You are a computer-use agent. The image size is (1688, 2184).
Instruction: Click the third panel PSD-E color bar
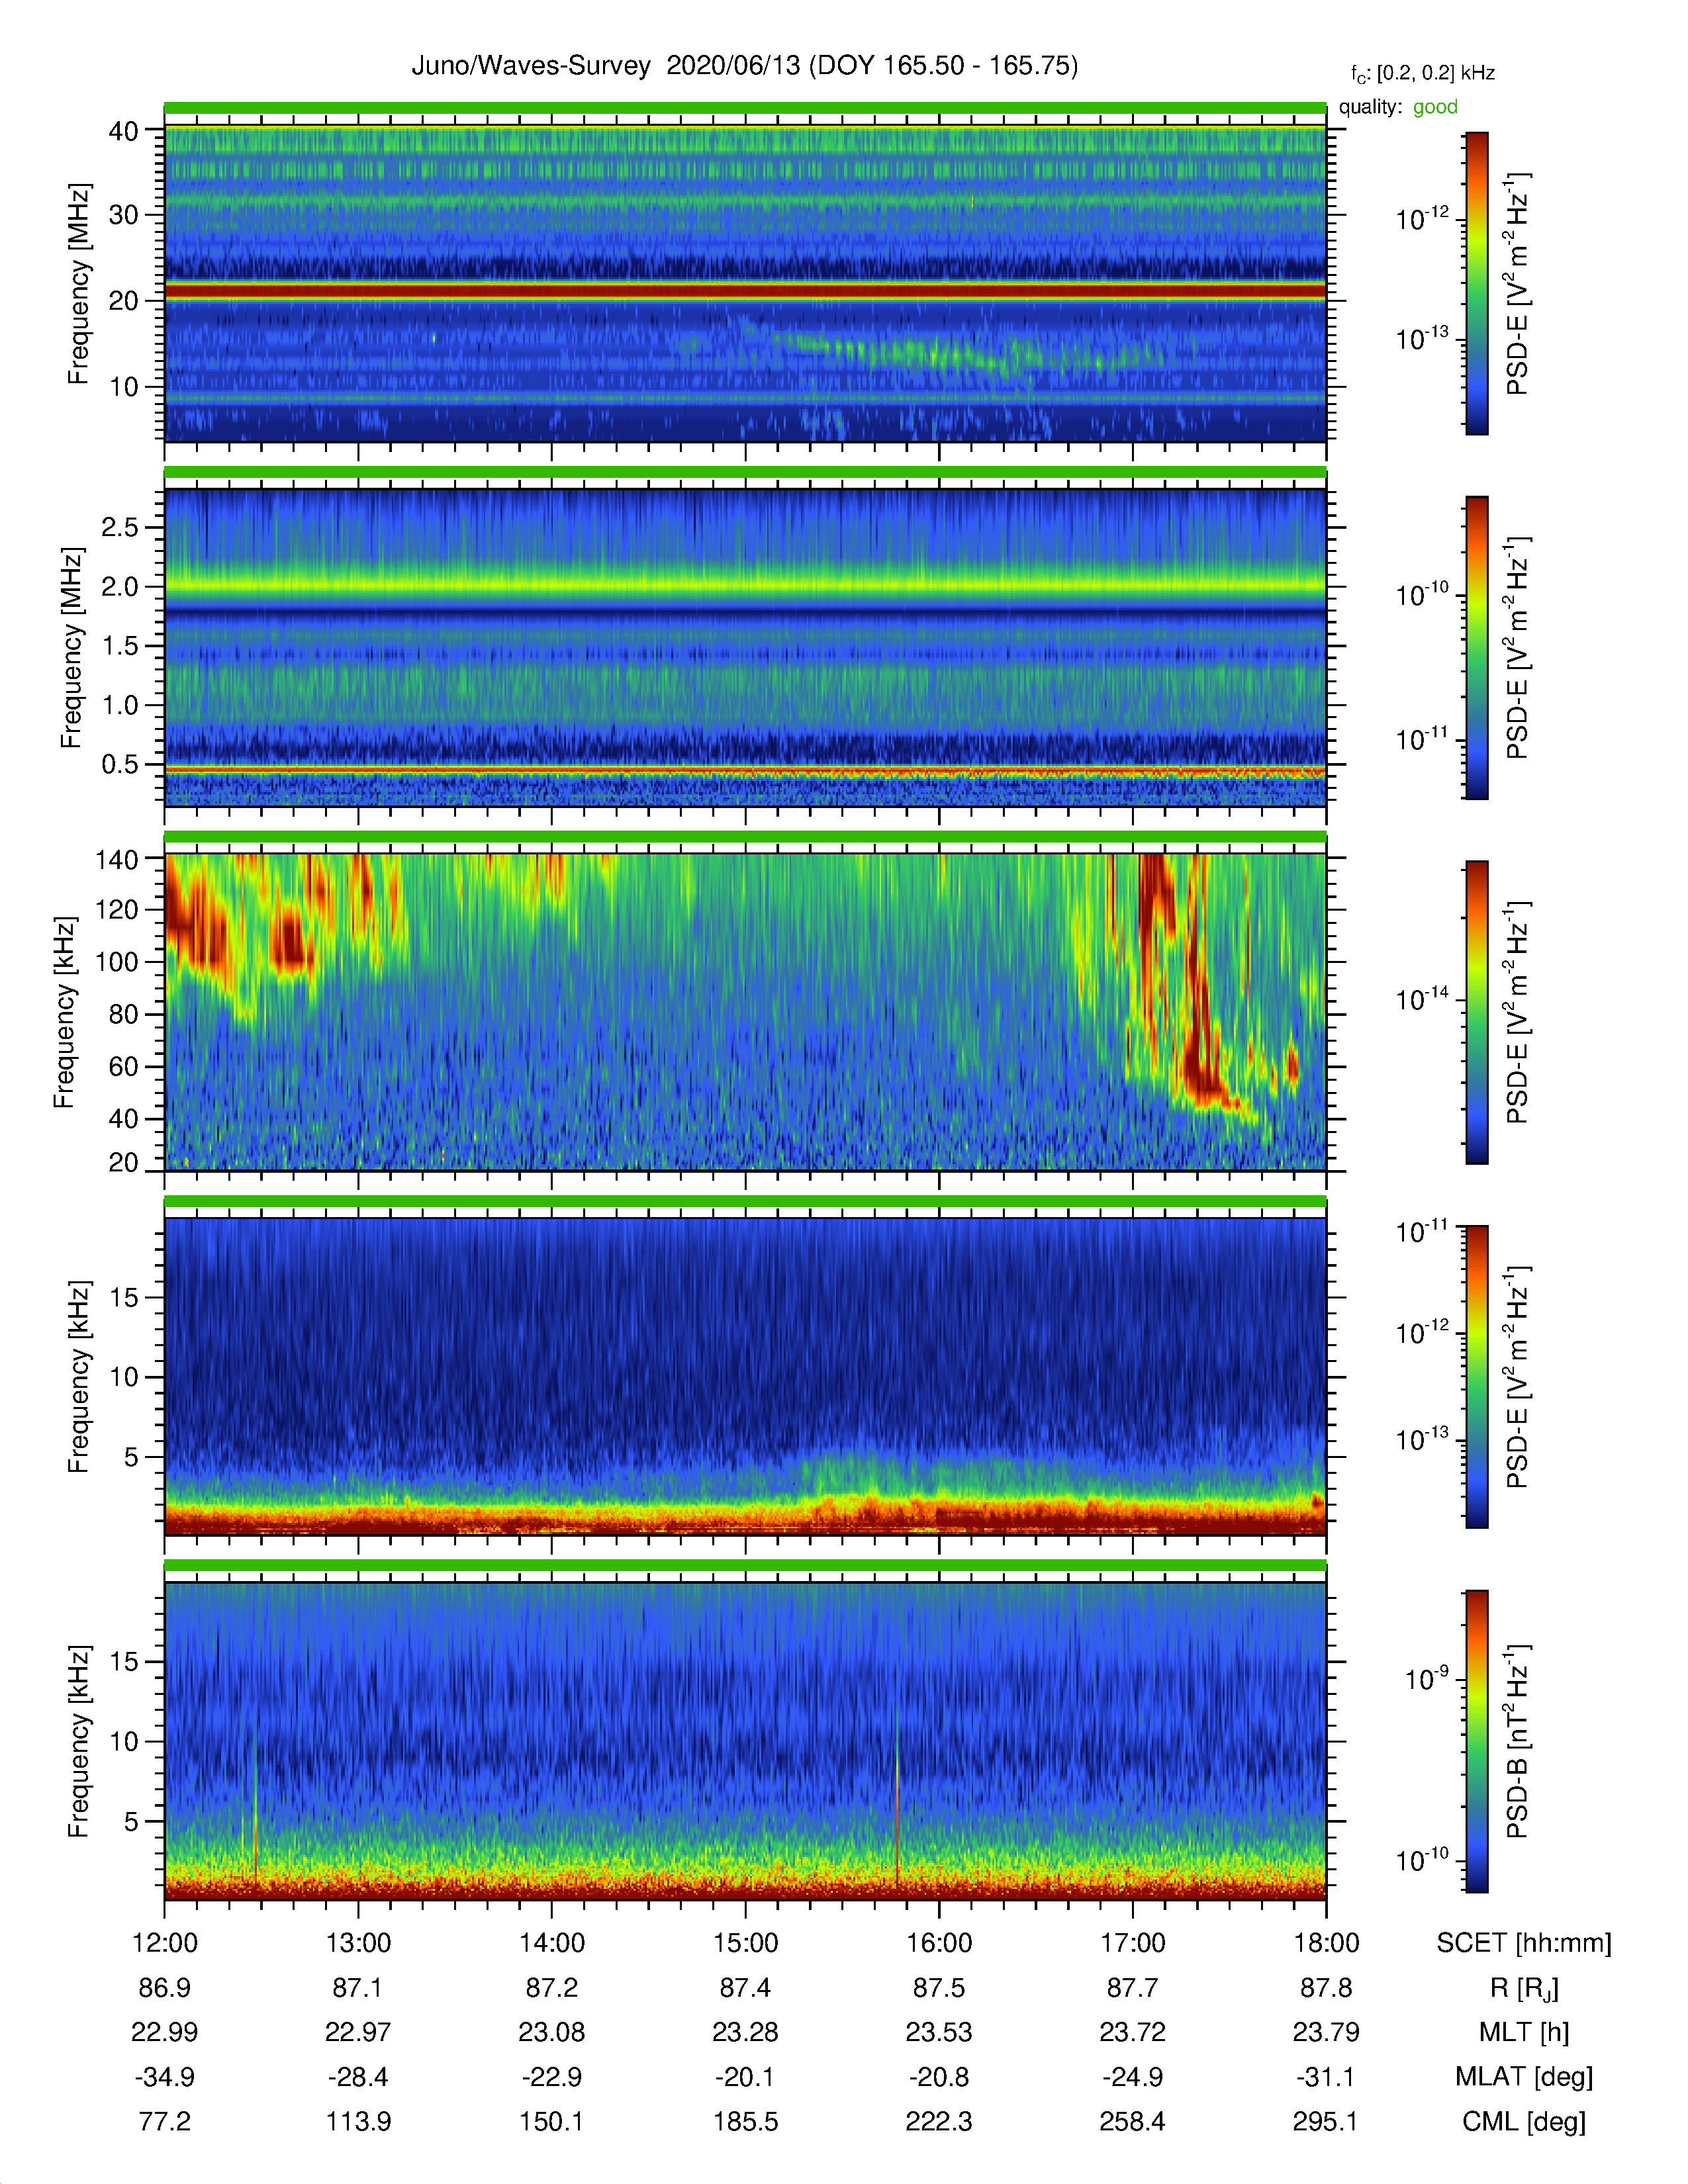pos(1477,1012)
